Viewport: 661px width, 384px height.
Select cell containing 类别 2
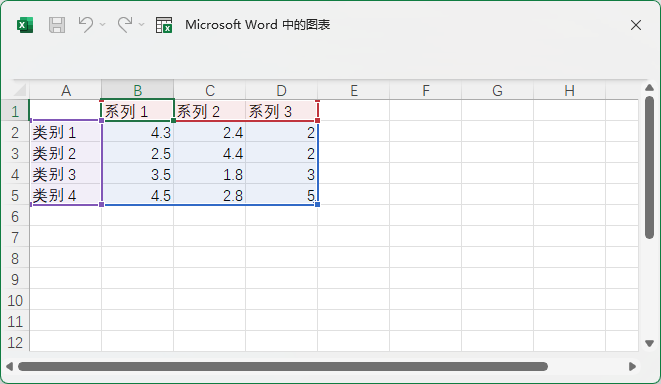pyautogui.click(x=65, y=153)
